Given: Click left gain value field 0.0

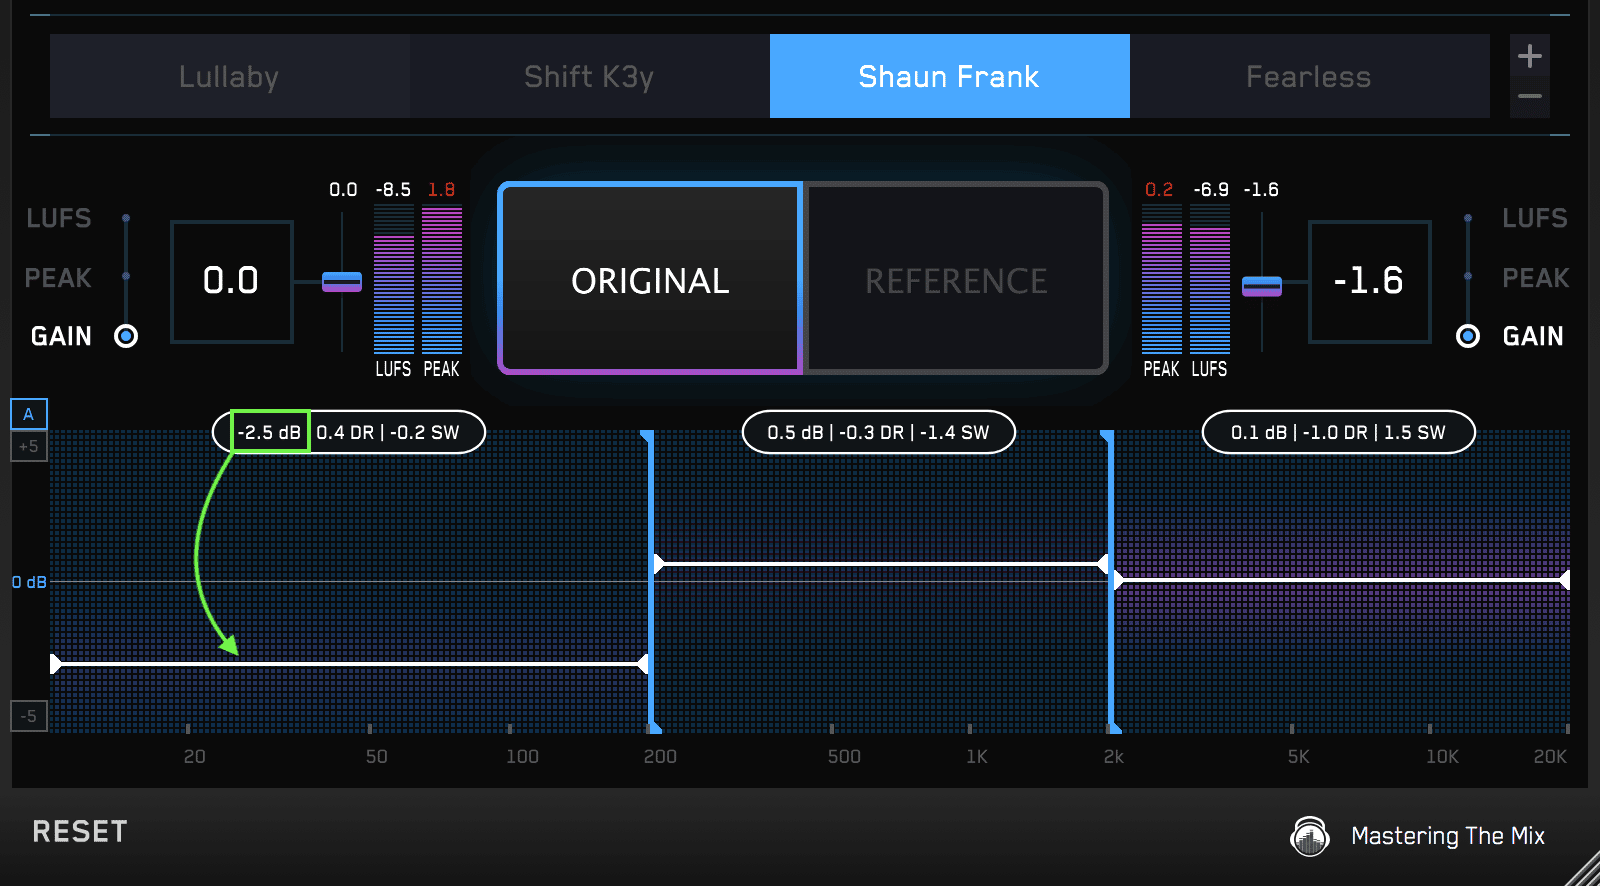Looking at the screenshot, I should point(231,281).
